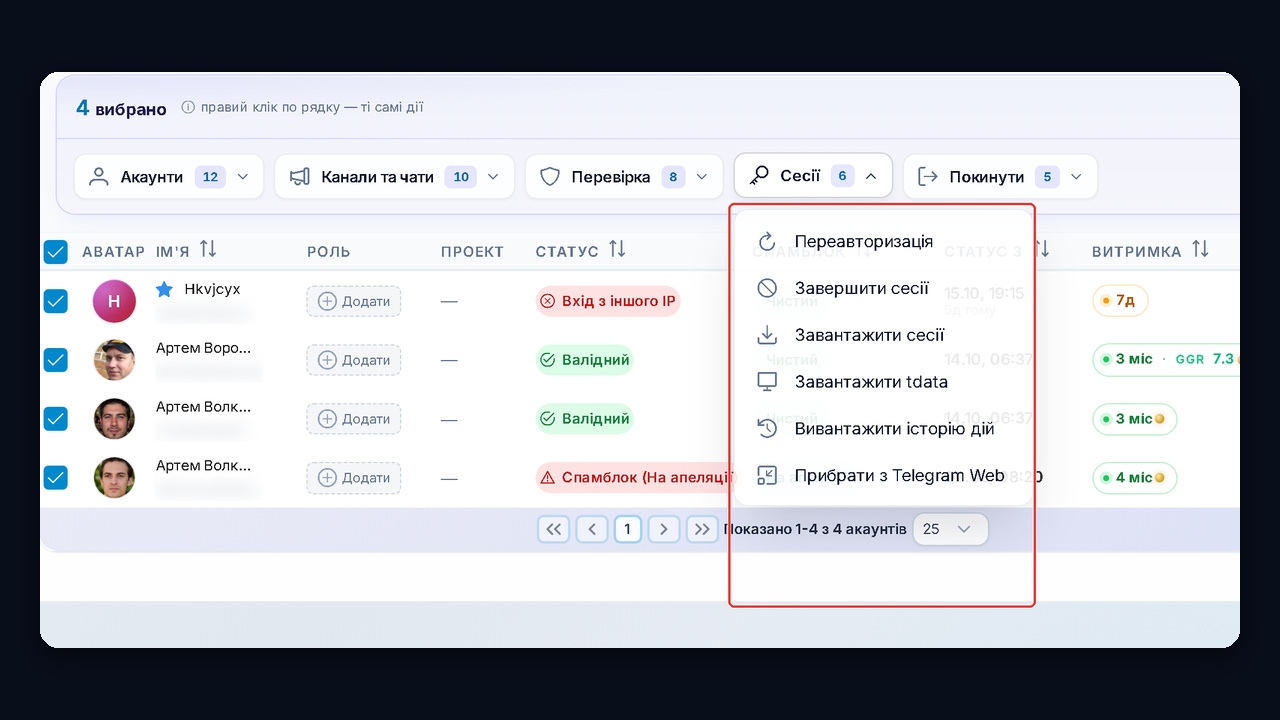Open the 25 per-page dropdown
Viewport: 1280px width, 720px height.
coord(950,529)
